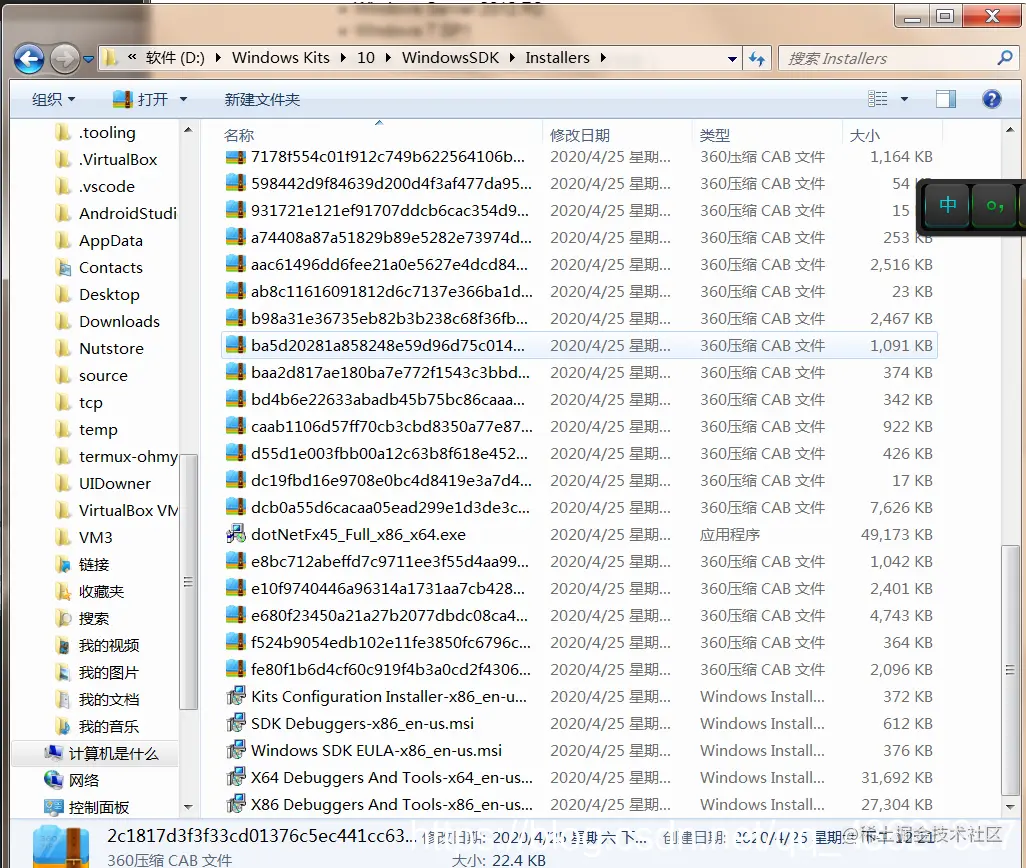This screenshot has height=868, width=1026.
Task: Click the 网络 globe icon
Action: click(x=53, y=780)
